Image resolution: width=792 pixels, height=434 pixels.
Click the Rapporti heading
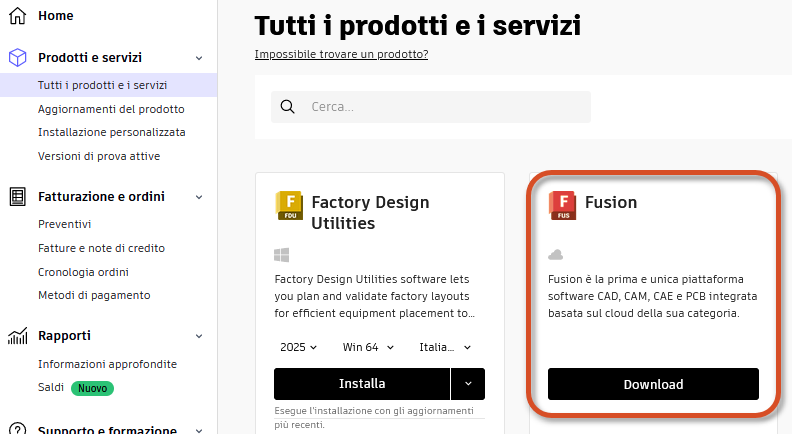click(65, 335)
